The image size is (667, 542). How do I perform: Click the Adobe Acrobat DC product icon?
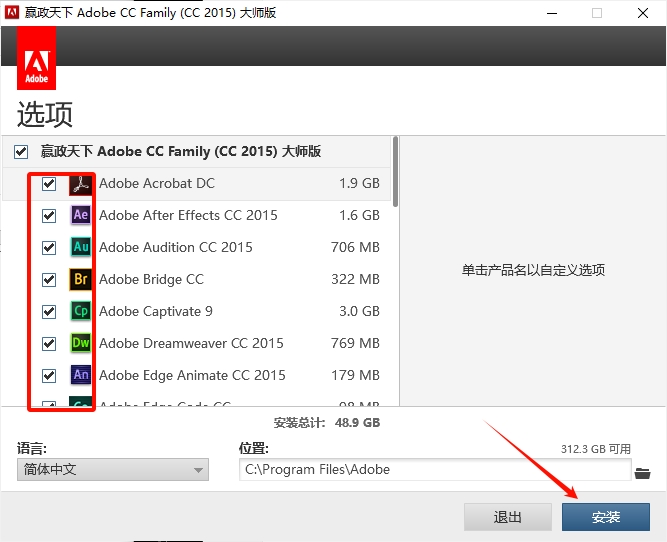80,184
